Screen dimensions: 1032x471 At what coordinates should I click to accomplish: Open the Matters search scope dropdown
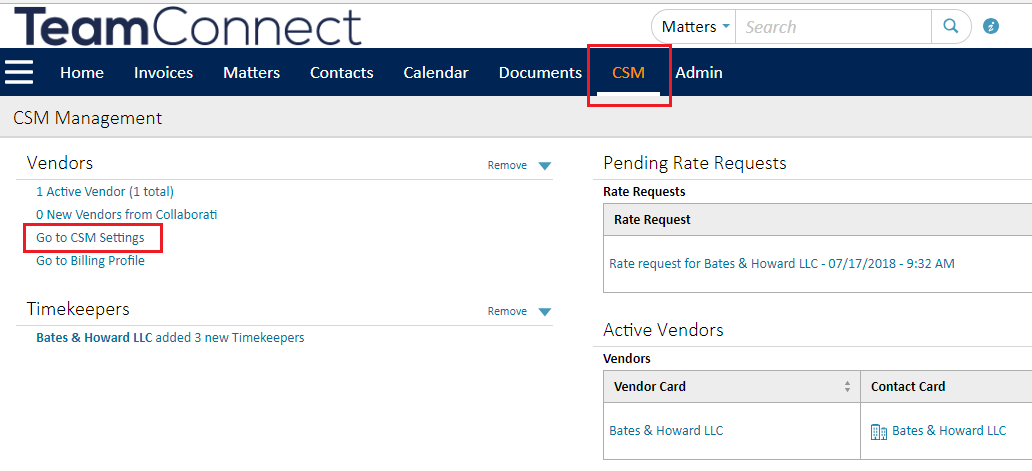[694, 26]
